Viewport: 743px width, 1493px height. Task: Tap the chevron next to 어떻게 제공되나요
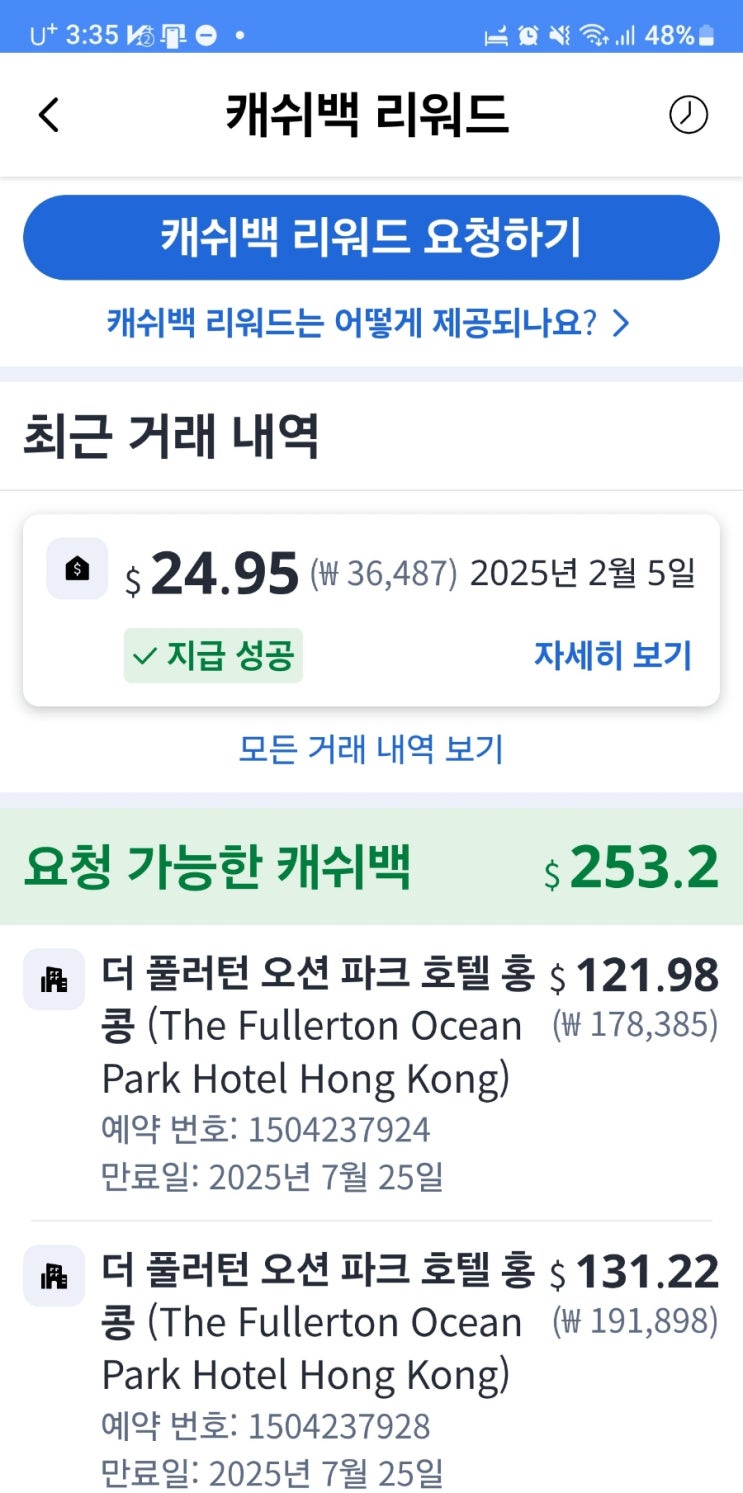click(x=621, y=323)
